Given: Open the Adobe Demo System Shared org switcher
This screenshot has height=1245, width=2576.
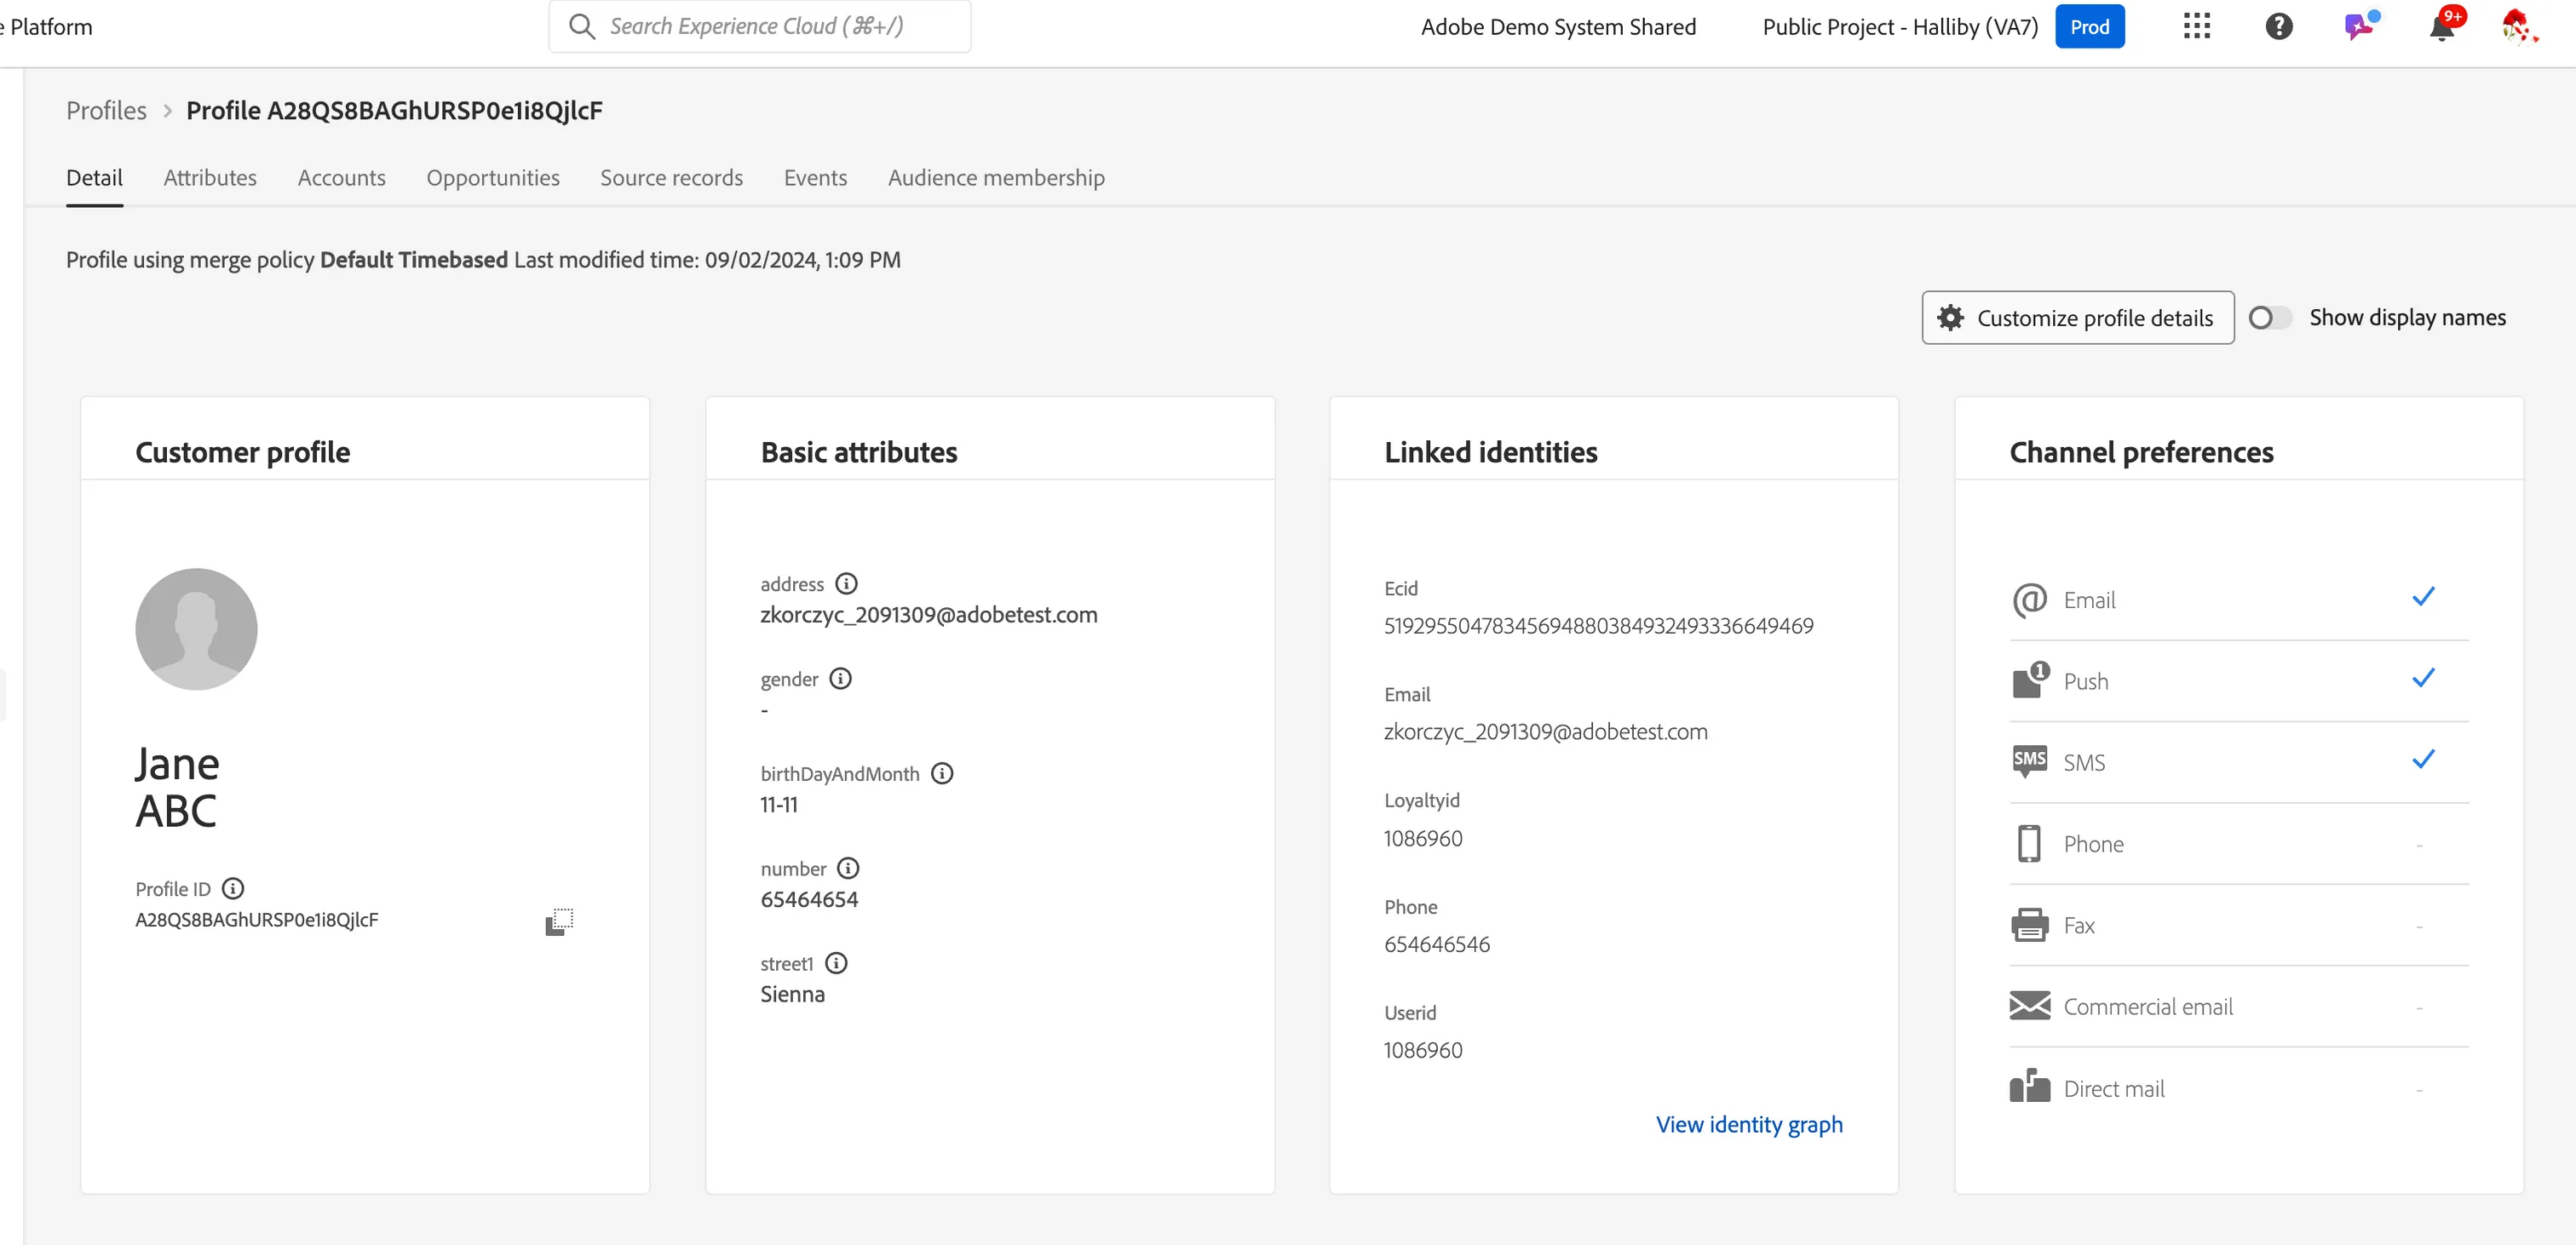Looking at the screenshot, I should tap(1558, 27).
